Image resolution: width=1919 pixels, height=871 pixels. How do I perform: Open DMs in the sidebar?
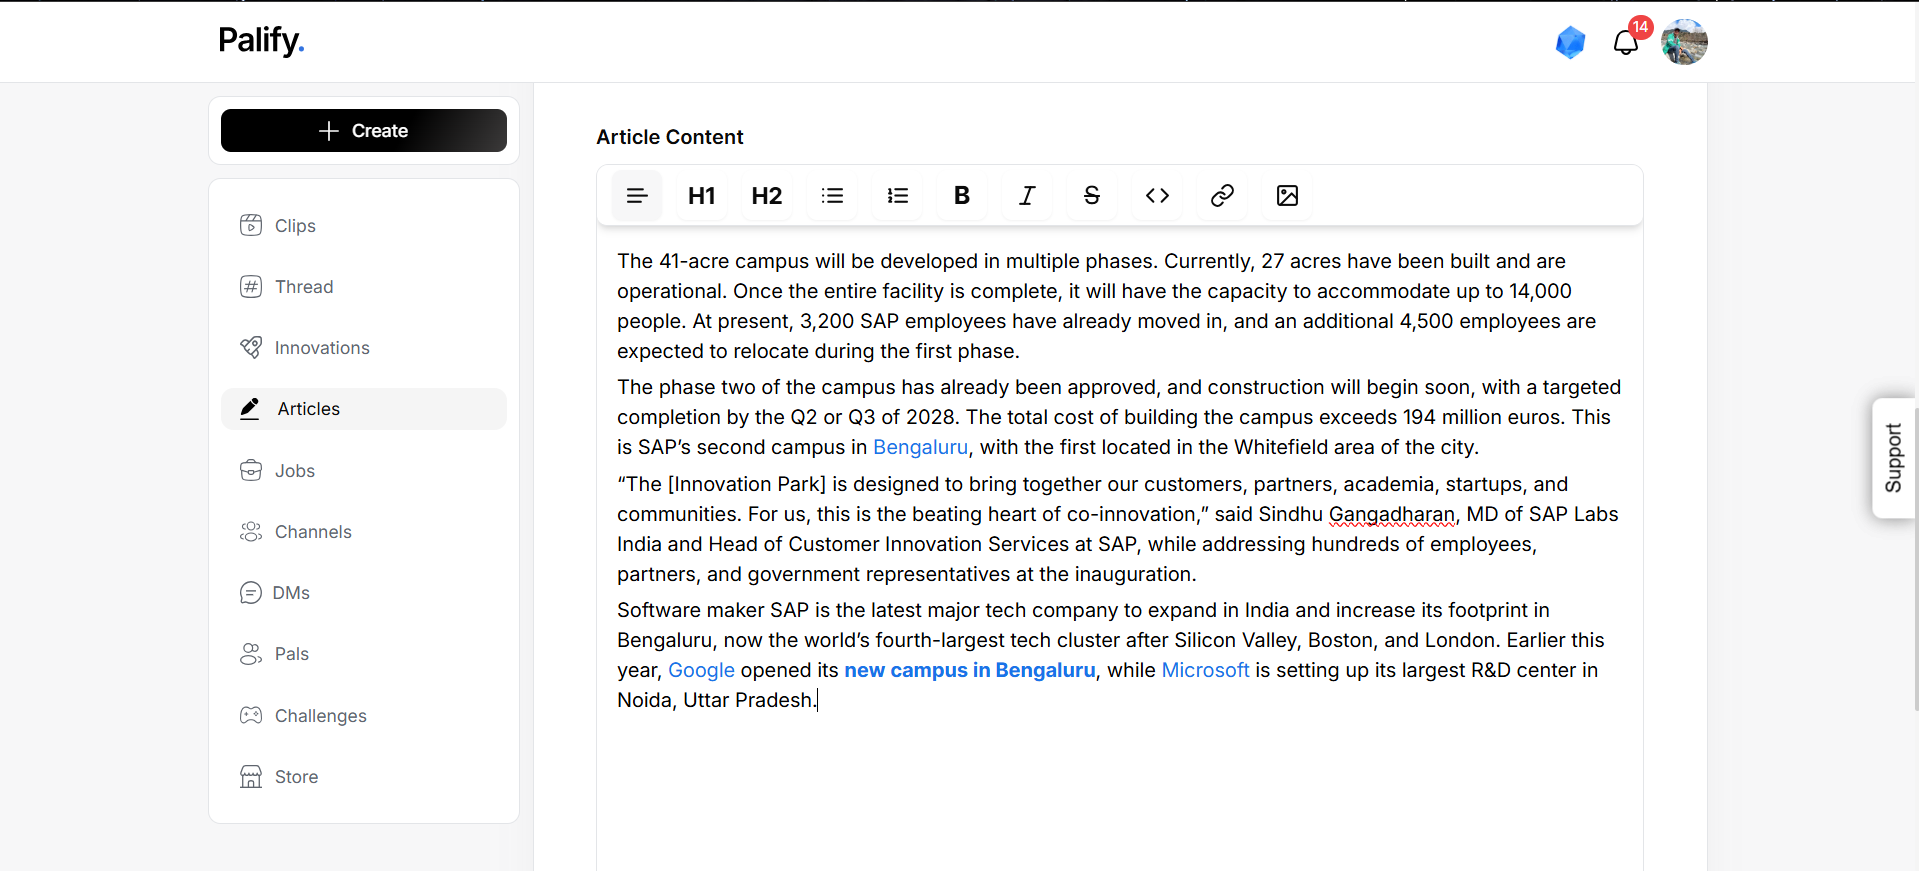(x=364, y=593)
